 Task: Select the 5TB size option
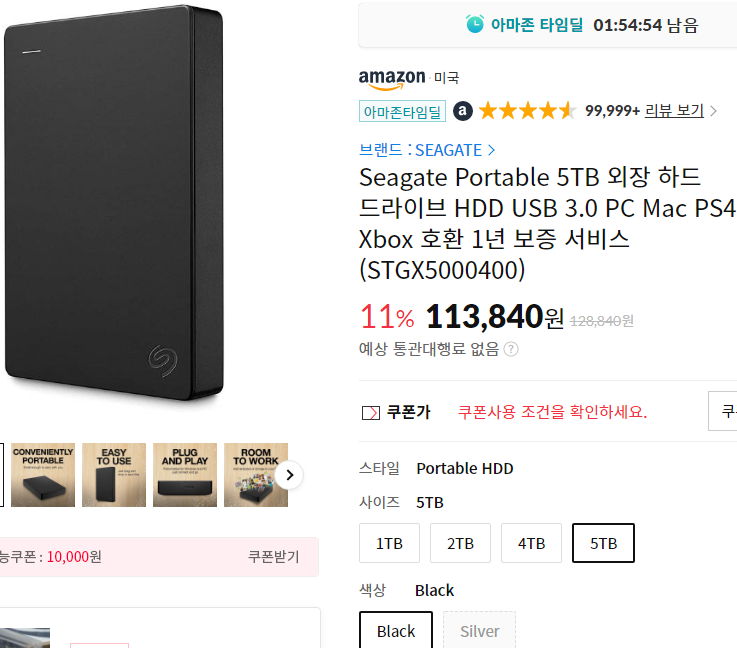click(x=603, y=543)
